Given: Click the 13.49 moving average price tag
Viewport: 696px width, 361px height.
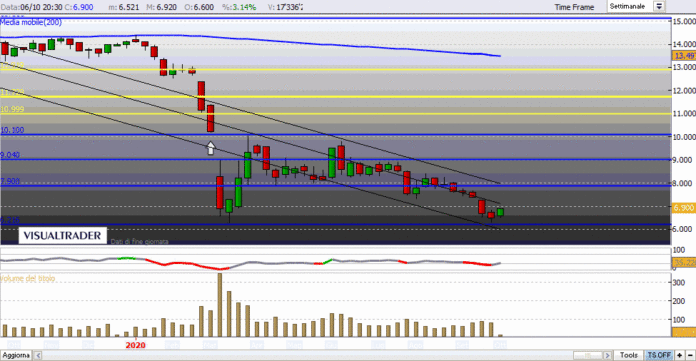Looking at the screenshot, I should [x=684, y=56].
